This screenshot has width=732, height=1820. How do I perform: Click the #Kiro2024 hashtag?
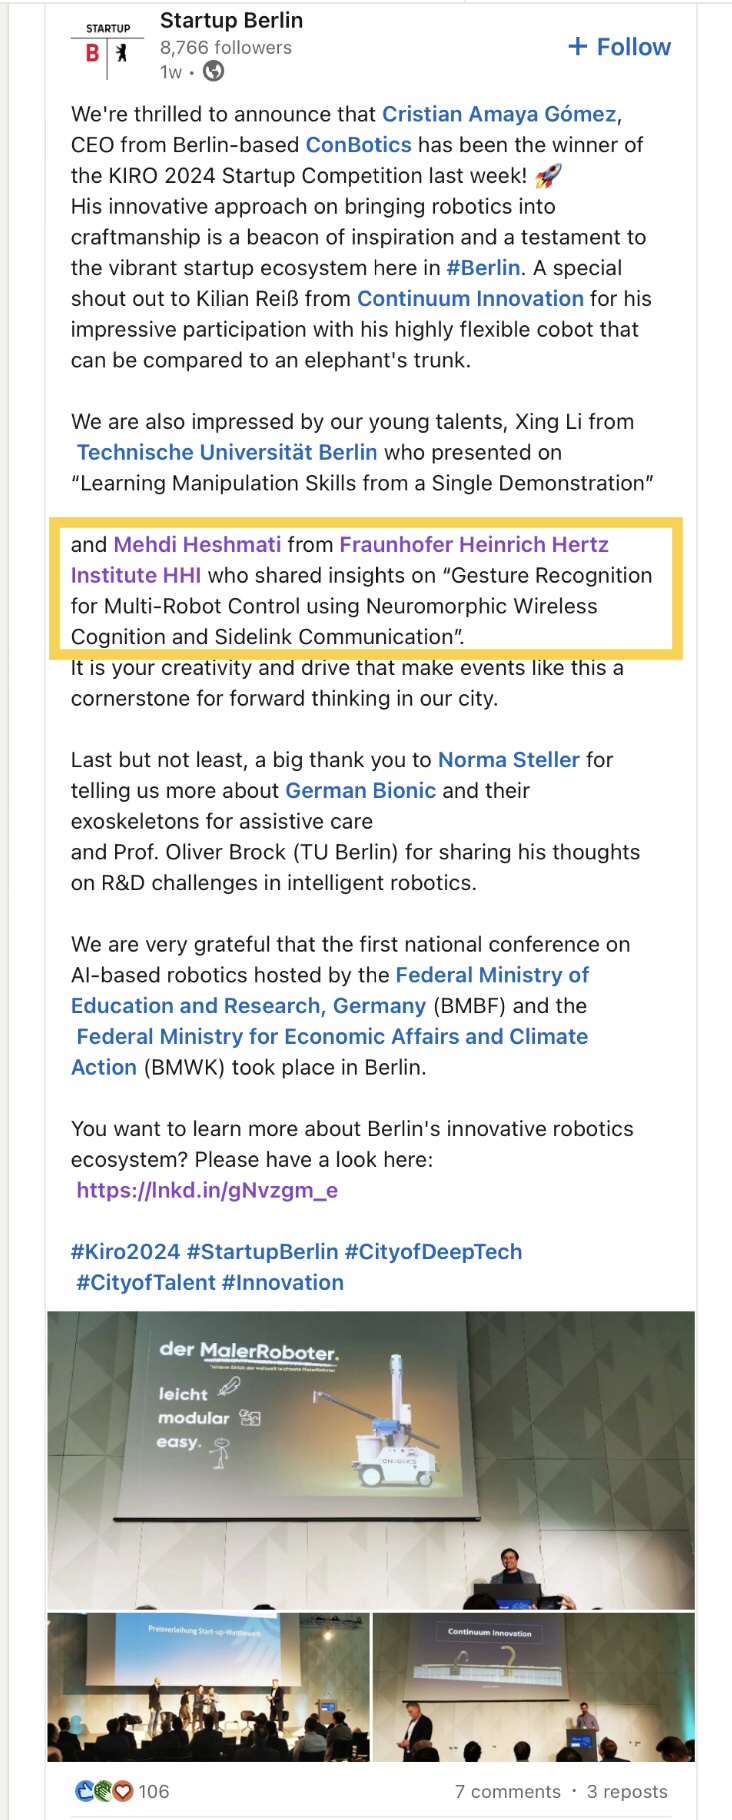tap(125, 1252)
